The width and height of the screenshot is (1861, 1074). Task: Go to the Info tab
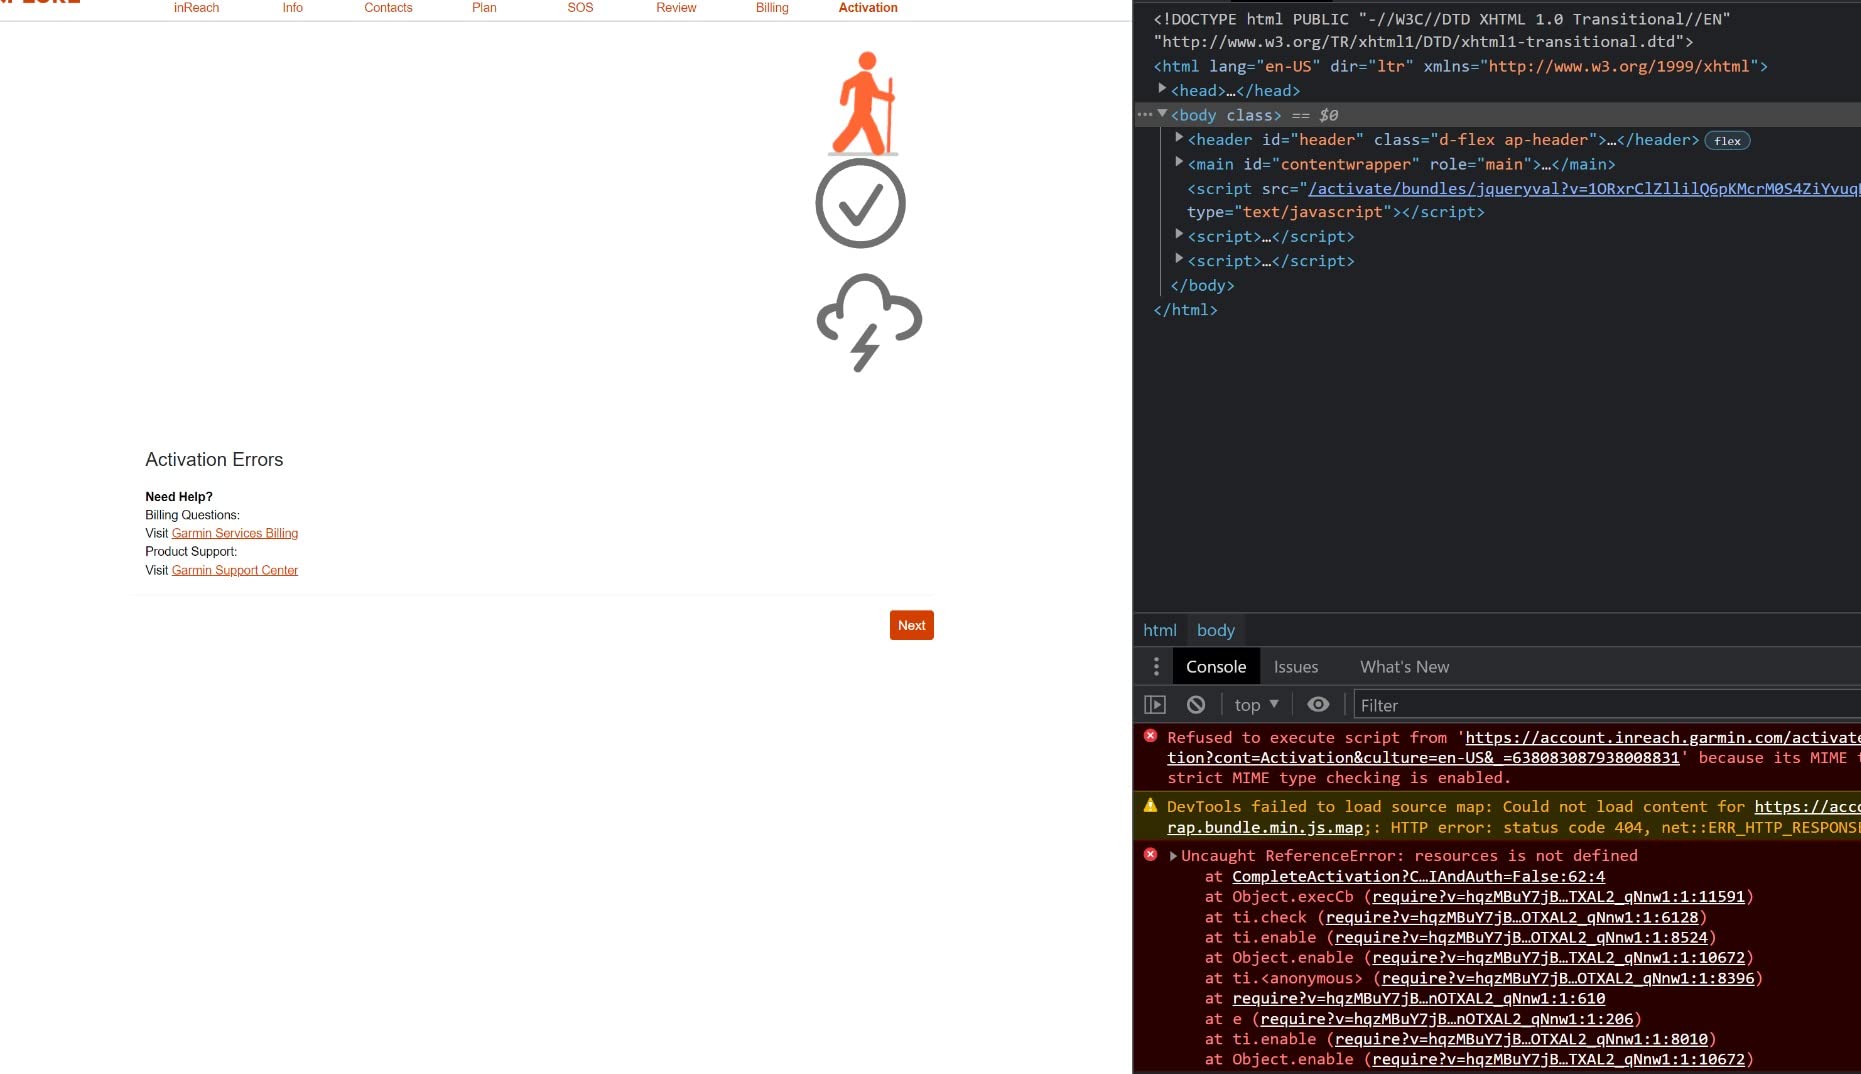click(292, 8)
